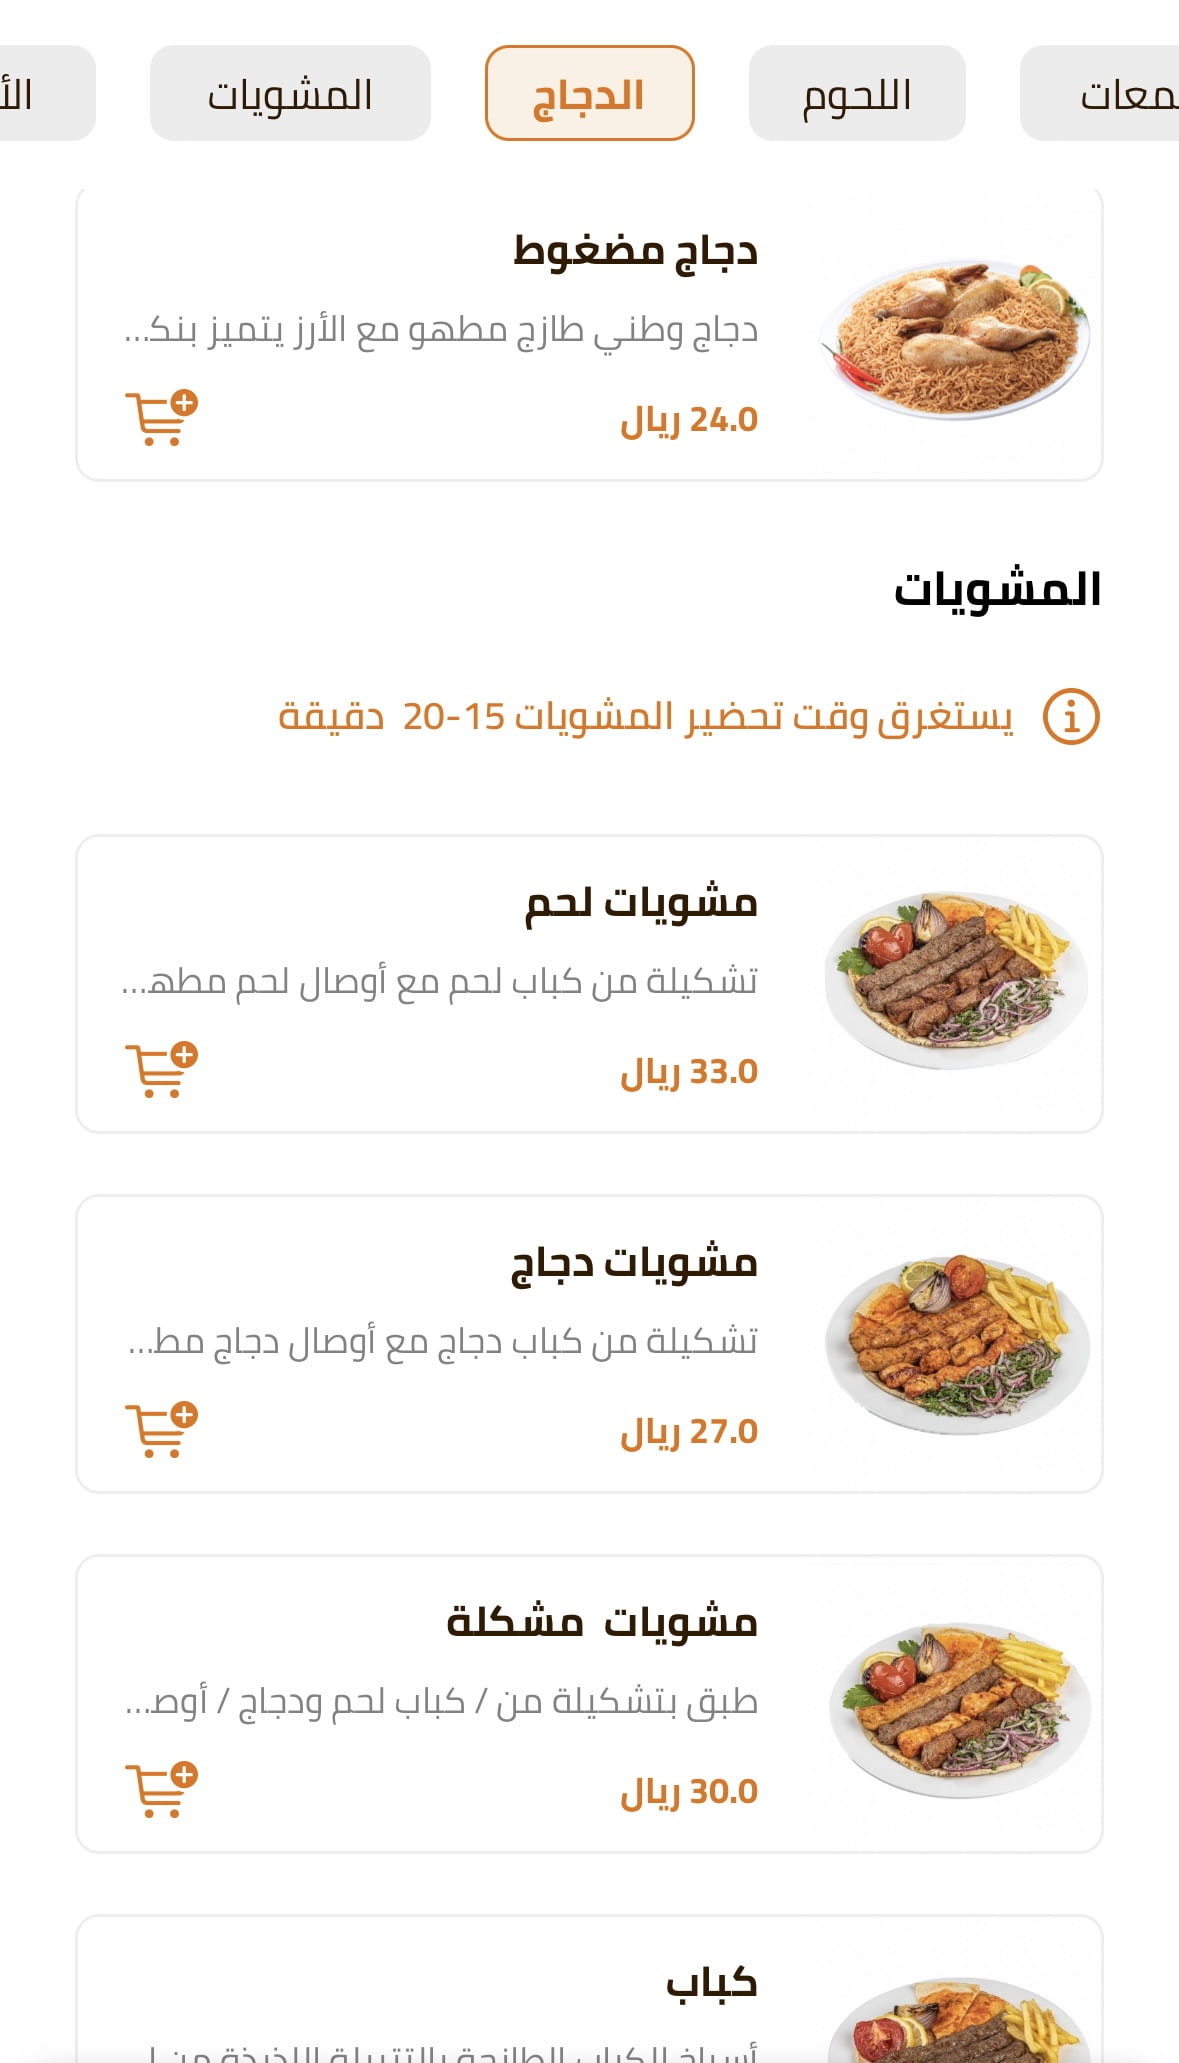This screenshot has height=2063, width=1179.
Task: Expand the truncated دجاج مضغوط description
Action: coord(441,329)
